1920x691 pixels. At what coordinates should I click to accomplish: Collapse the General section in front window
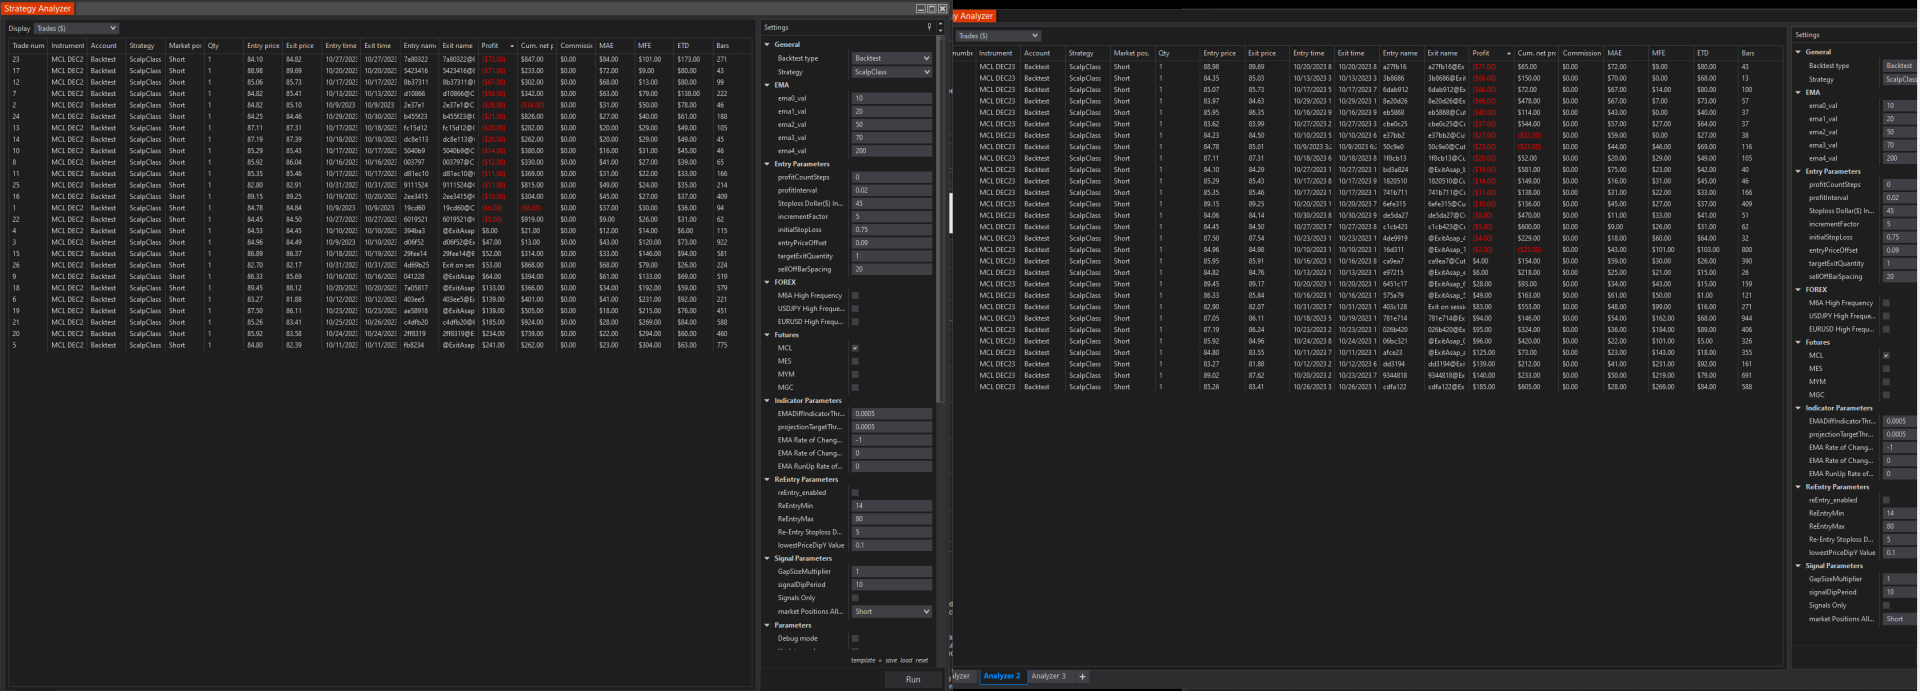coord(768,45)
